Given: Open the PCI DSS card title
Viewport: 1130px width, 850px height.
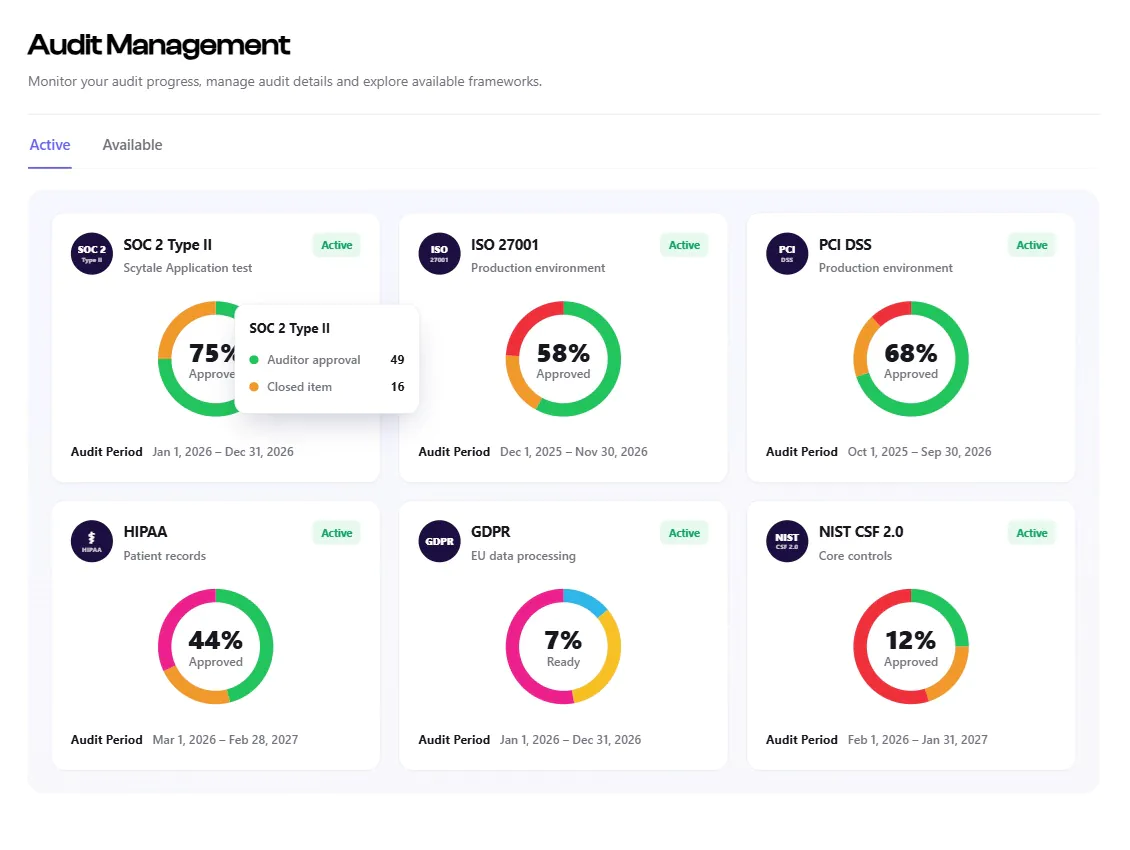Looking at the screenshot, I should (845, 245).
